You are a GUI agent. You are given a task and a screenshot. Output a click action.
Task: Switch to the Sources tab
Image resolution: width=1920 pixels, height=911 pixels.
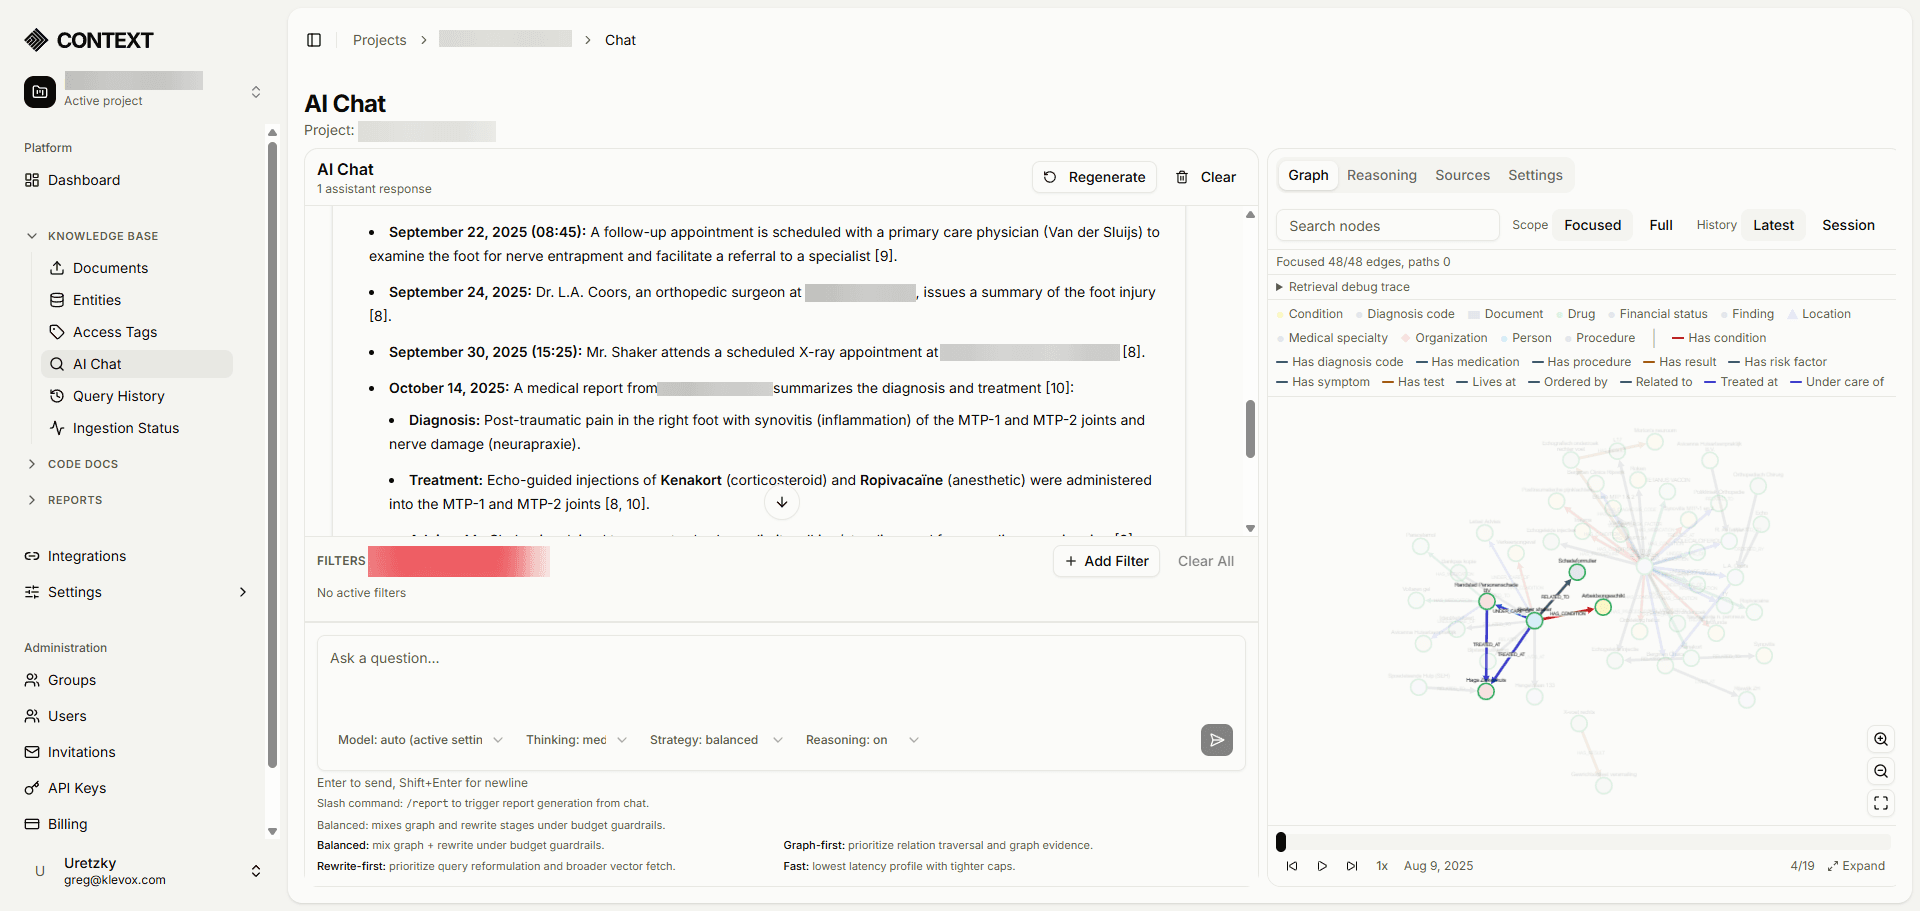(x=1462, y=174)
